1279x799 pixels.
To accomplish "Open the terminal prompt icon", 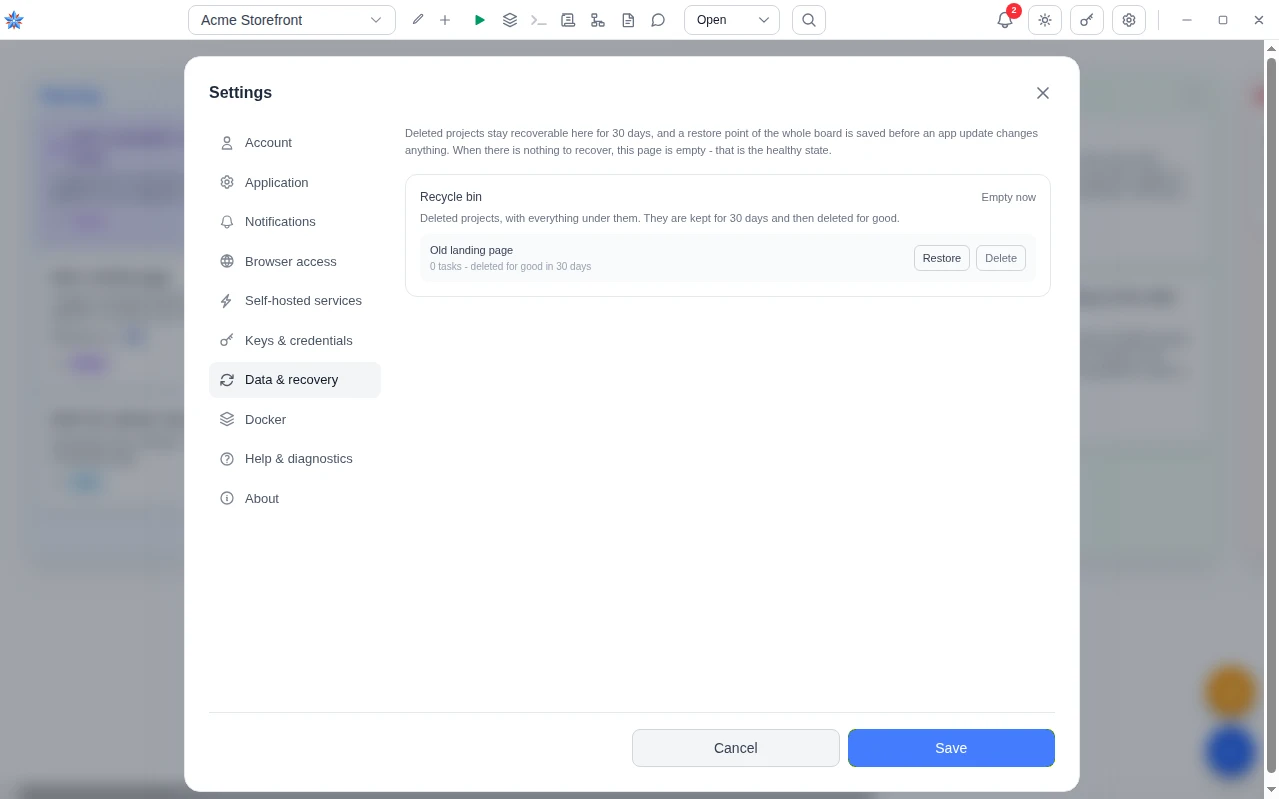I will coord(539,20).
